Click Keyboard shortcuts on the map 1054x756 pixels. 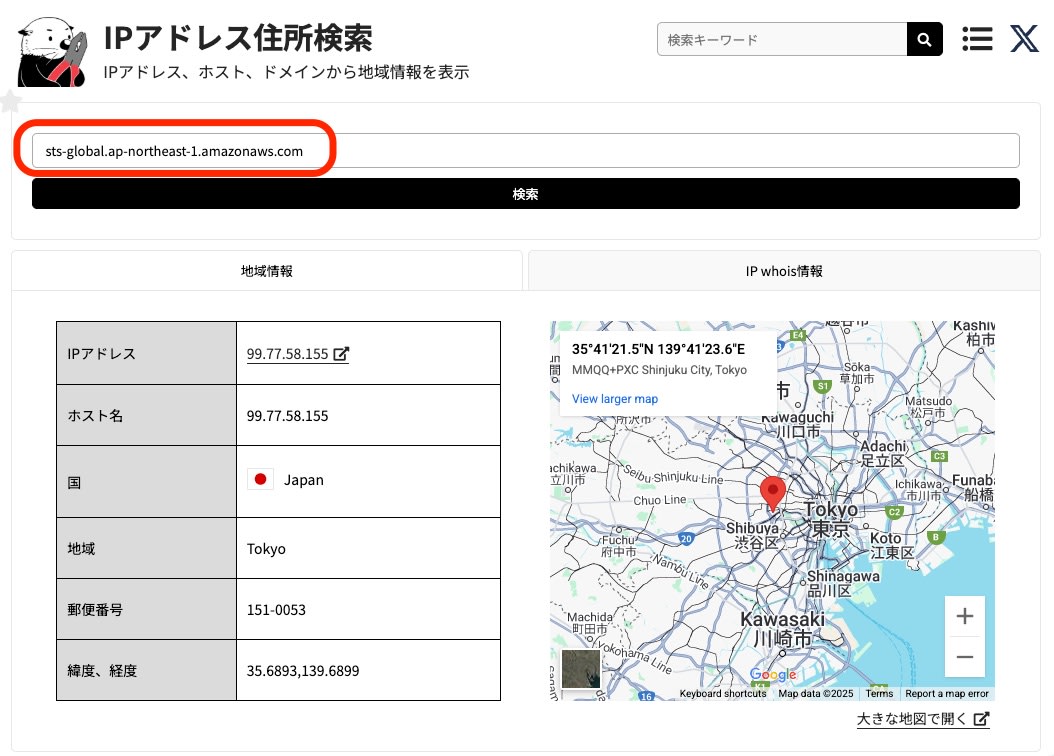723,694
